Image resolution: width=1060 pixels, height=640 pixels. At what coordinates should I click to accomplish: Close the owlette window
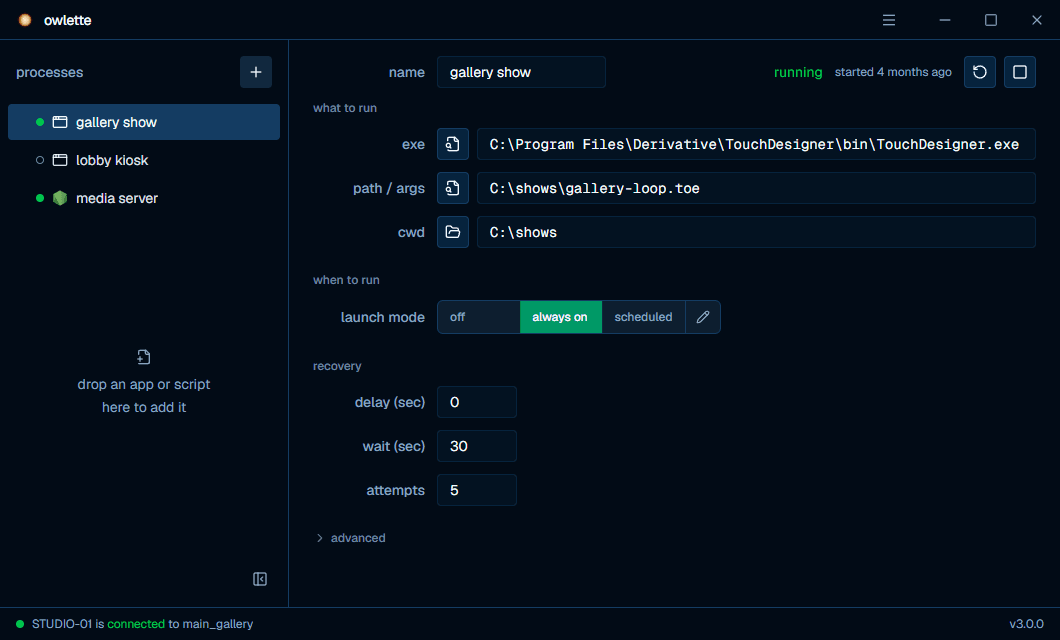[x=1036, y=20]
